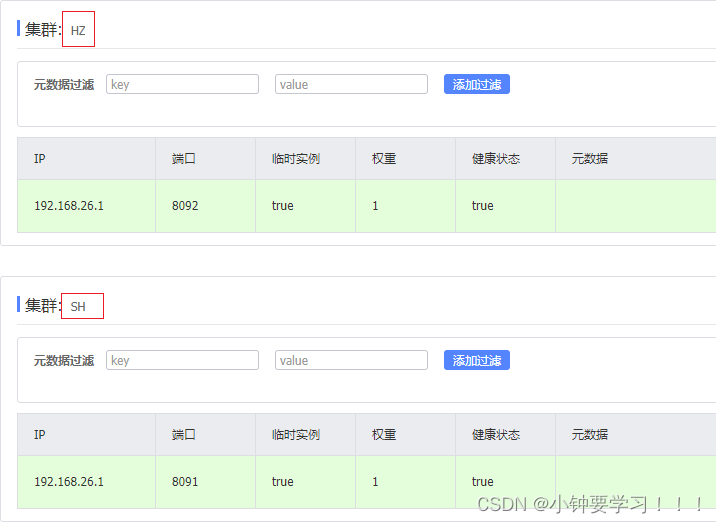Select the SH cluster name text
The width and height of the screenshot is (716, 523).
coord(78,306)
